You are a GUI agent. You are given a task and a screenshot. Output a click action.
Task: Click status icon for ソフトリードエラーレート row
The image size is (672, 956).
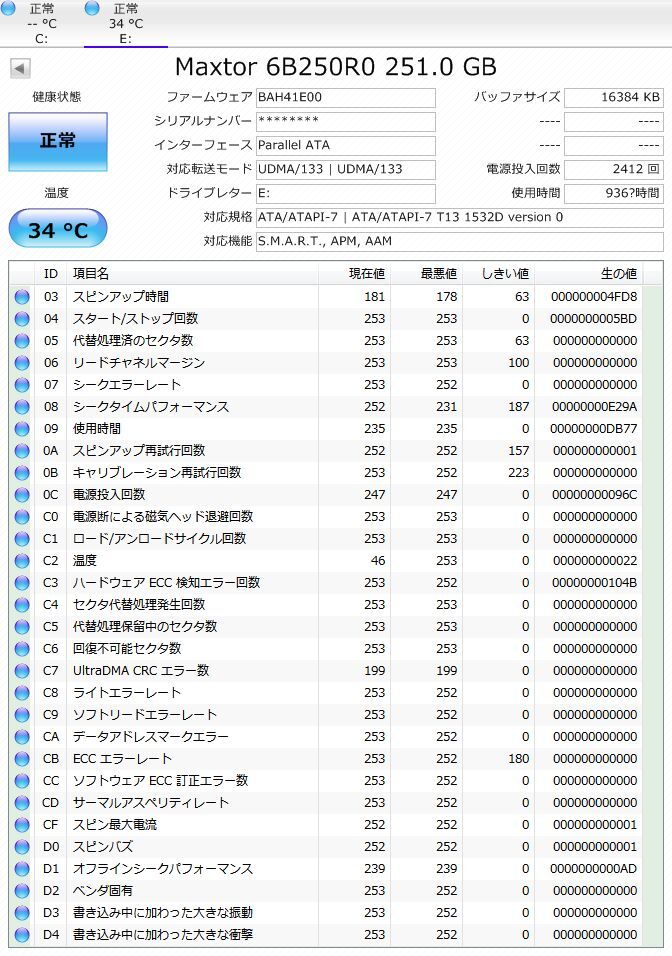pyautogui.click(x=22, y=715)
